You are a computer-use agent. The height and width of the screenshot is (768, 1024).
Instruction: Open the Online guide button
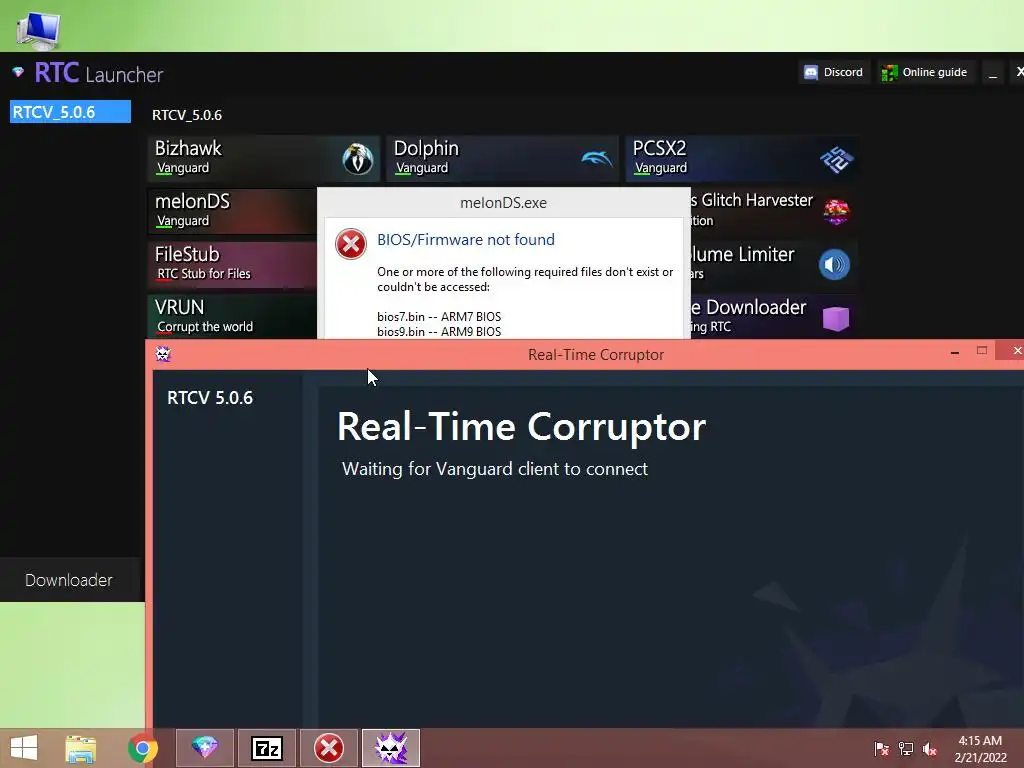(x=925, y=72)
